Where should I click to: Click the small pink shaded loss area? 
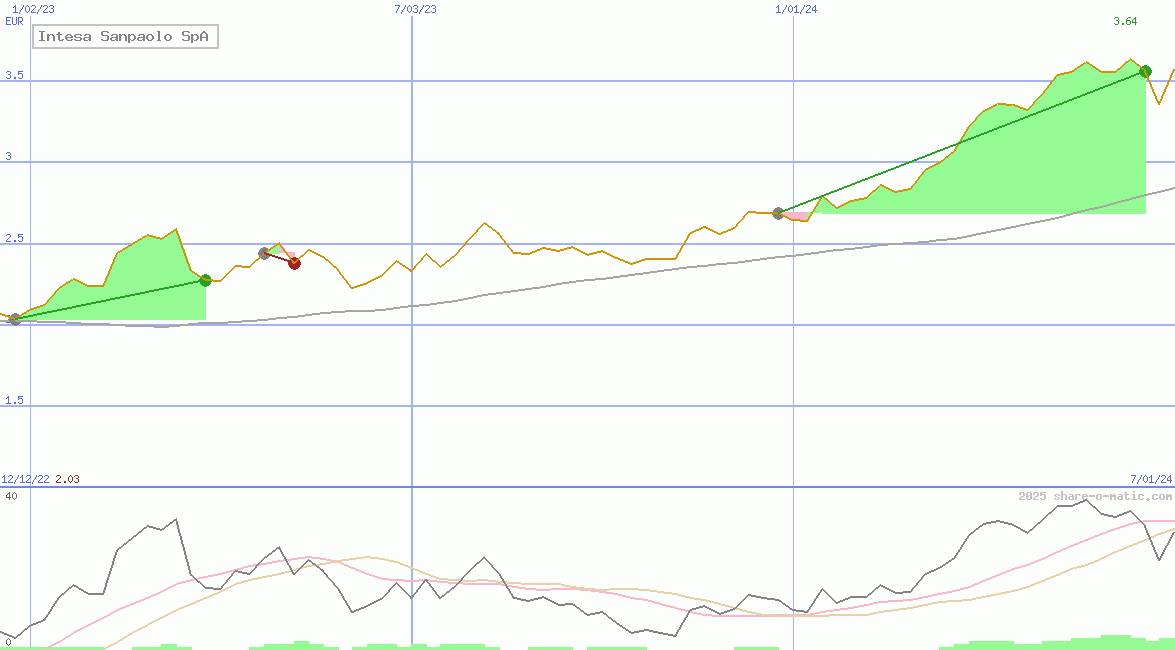coord(797,216)
